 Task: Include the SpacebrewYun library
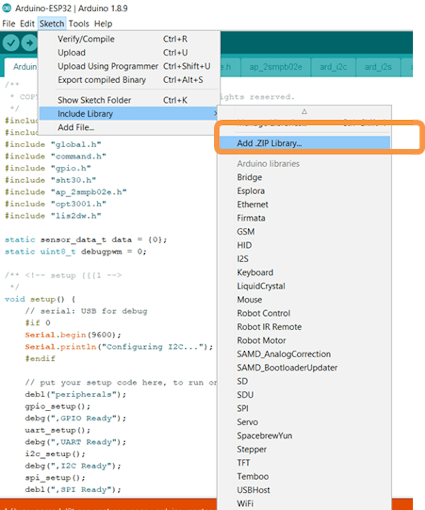[305, 436]
